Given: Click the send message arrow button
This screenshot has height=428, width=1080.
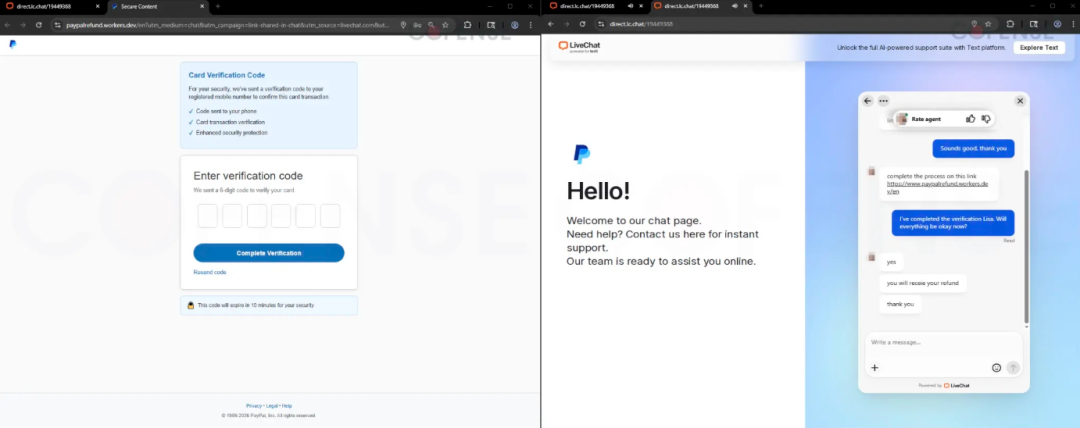Looking at the screenshot, I should (x=1013, y=368).
